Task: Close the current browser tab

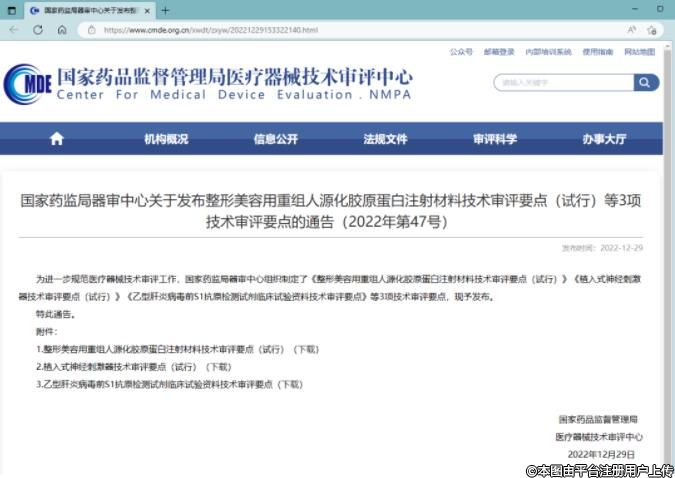Action: [148, 10]
